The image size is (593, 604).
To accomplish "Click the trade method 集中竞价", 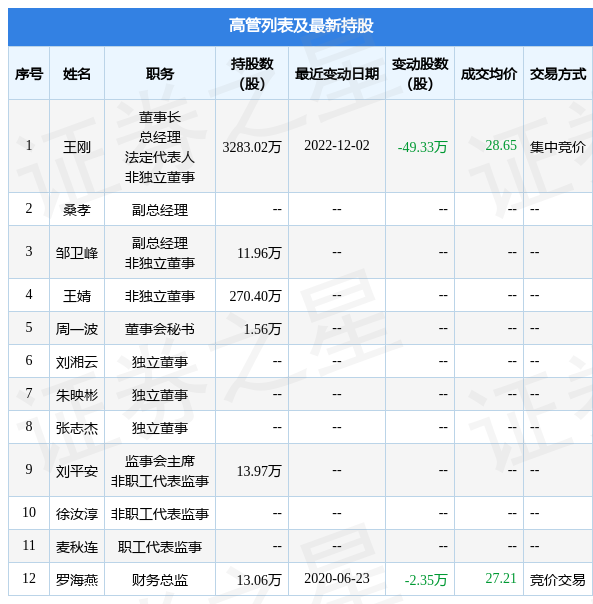I will point(558,147).
